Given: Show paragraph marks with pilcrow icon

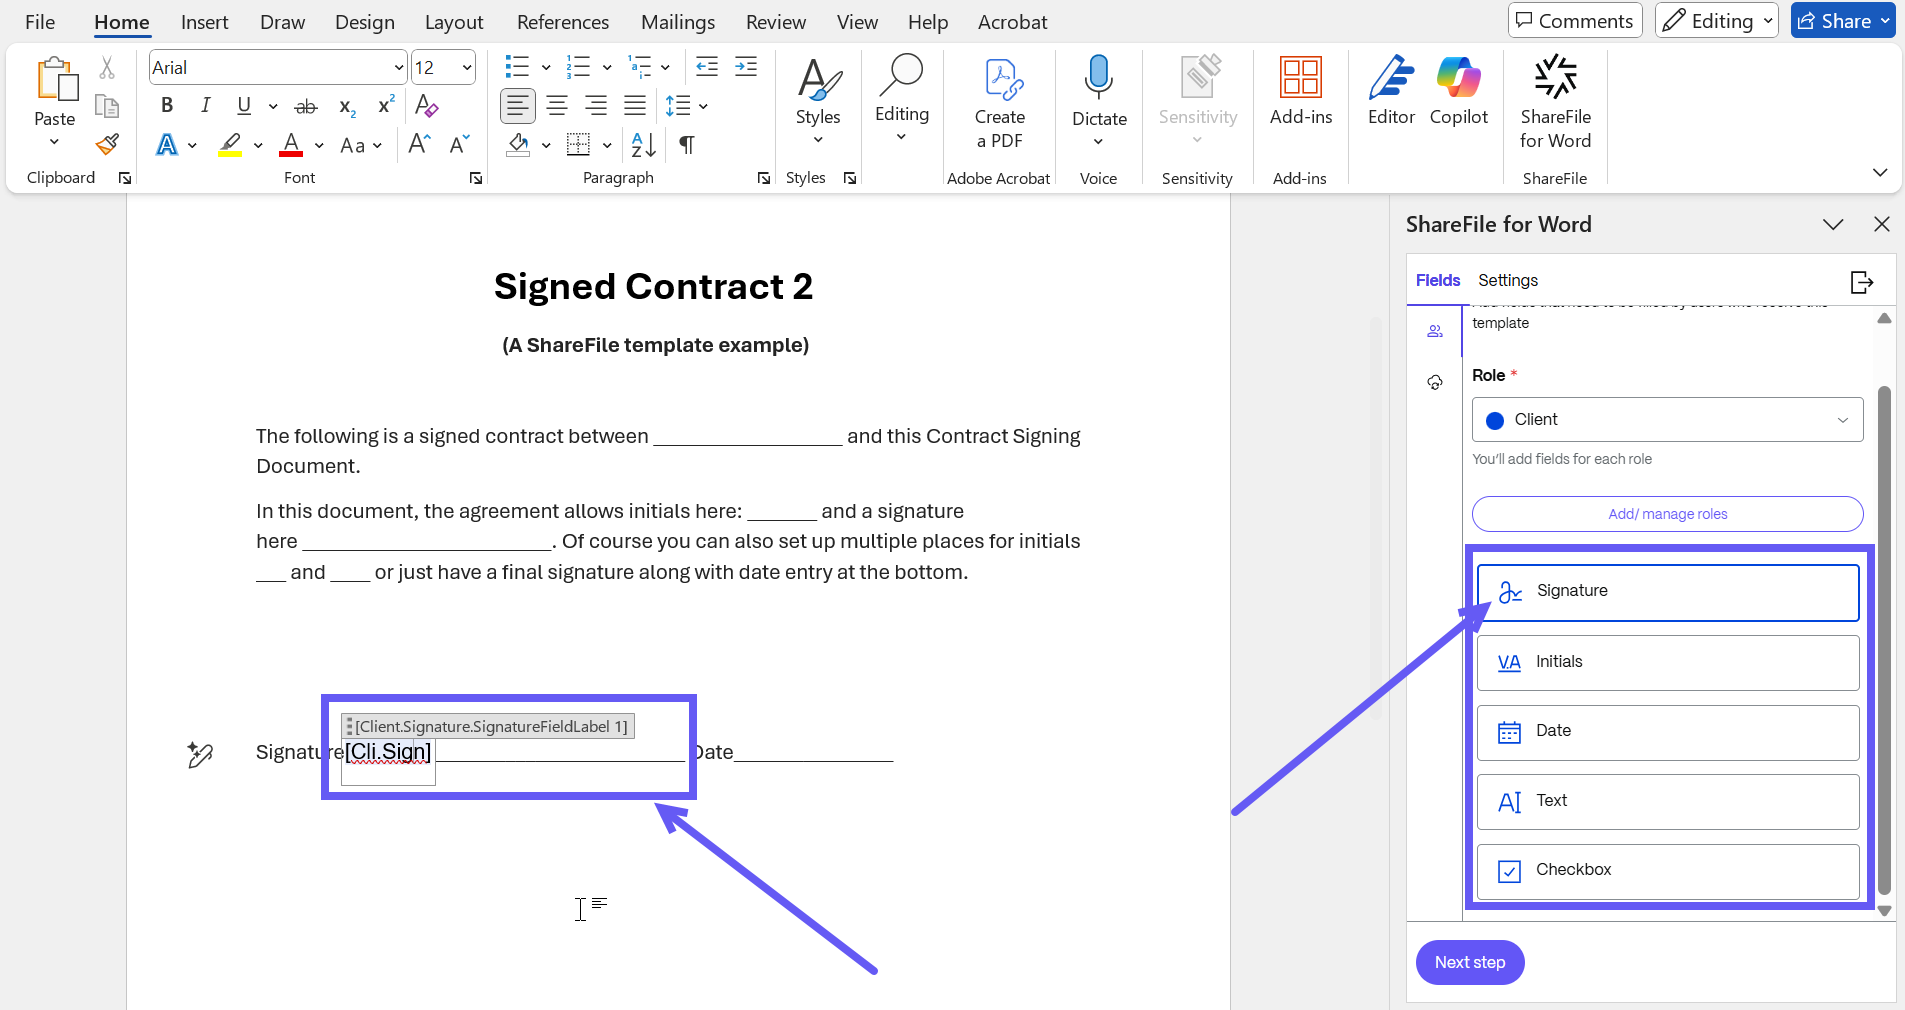Looking at the screenshot, I should pyautogui.click(x=687, y=146).
